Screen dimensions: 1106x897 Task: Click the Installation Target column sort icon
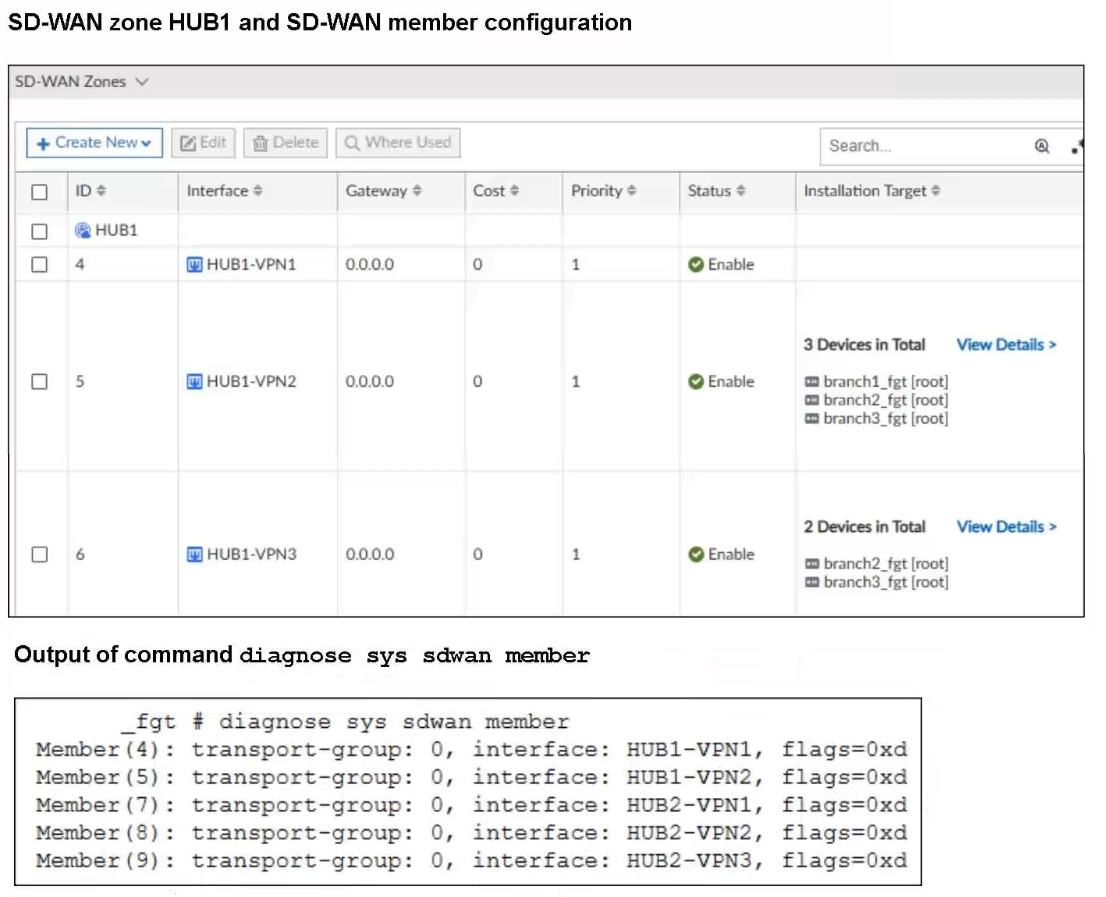935,190
